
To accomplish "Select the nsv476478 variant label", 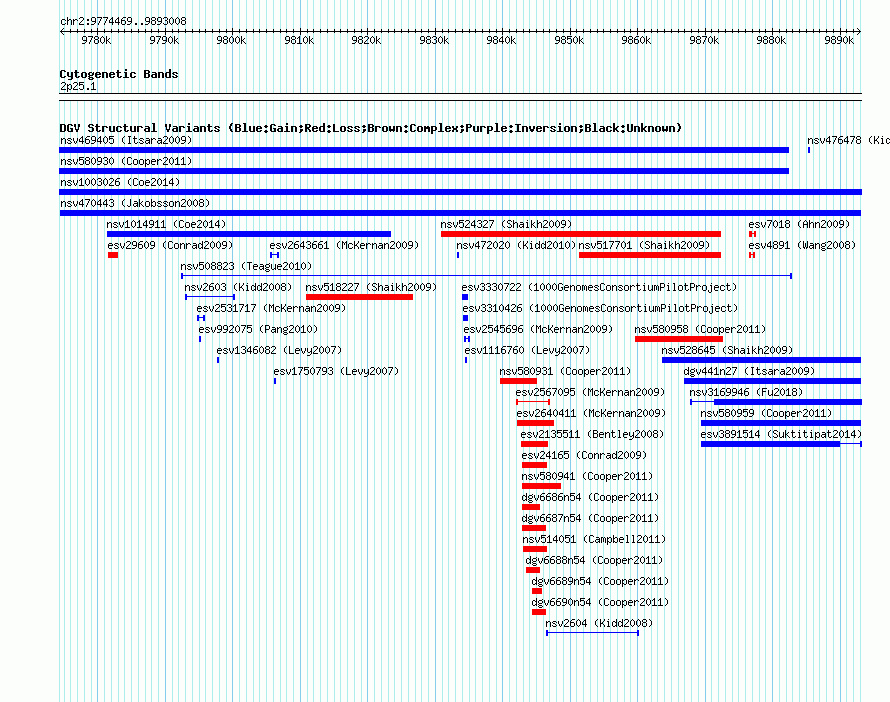I will (848, 140).
